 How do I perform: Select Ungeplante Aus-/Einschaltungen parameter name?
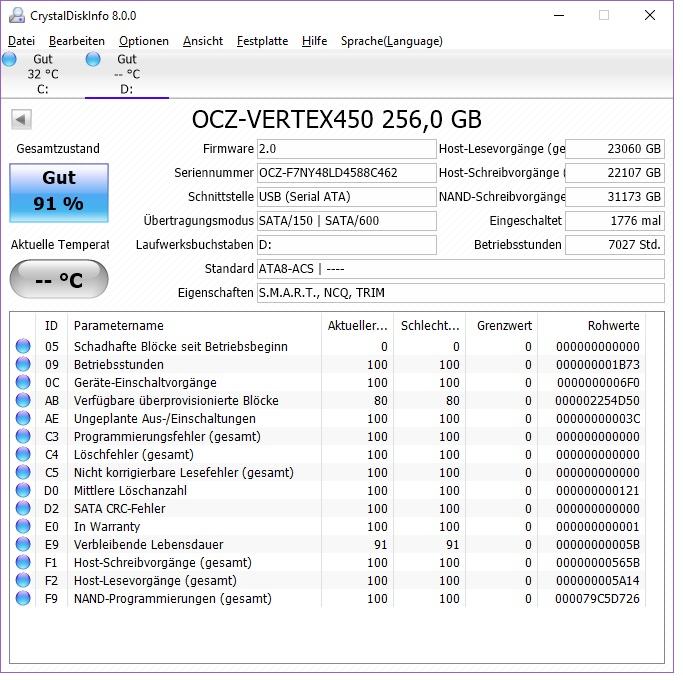coord(165,419)
